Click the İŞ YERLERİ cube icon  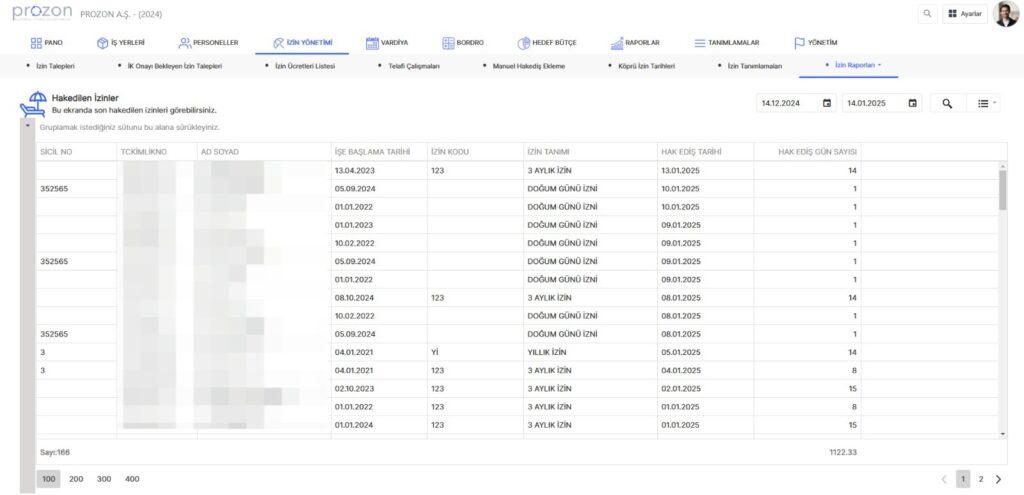coord(102,43)
